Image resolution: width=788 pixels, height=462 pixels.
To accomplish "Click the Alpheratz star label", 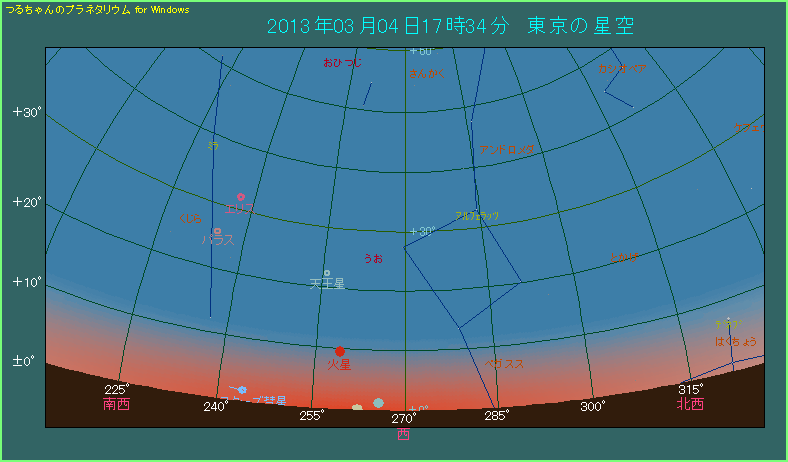I will [476, 215].
